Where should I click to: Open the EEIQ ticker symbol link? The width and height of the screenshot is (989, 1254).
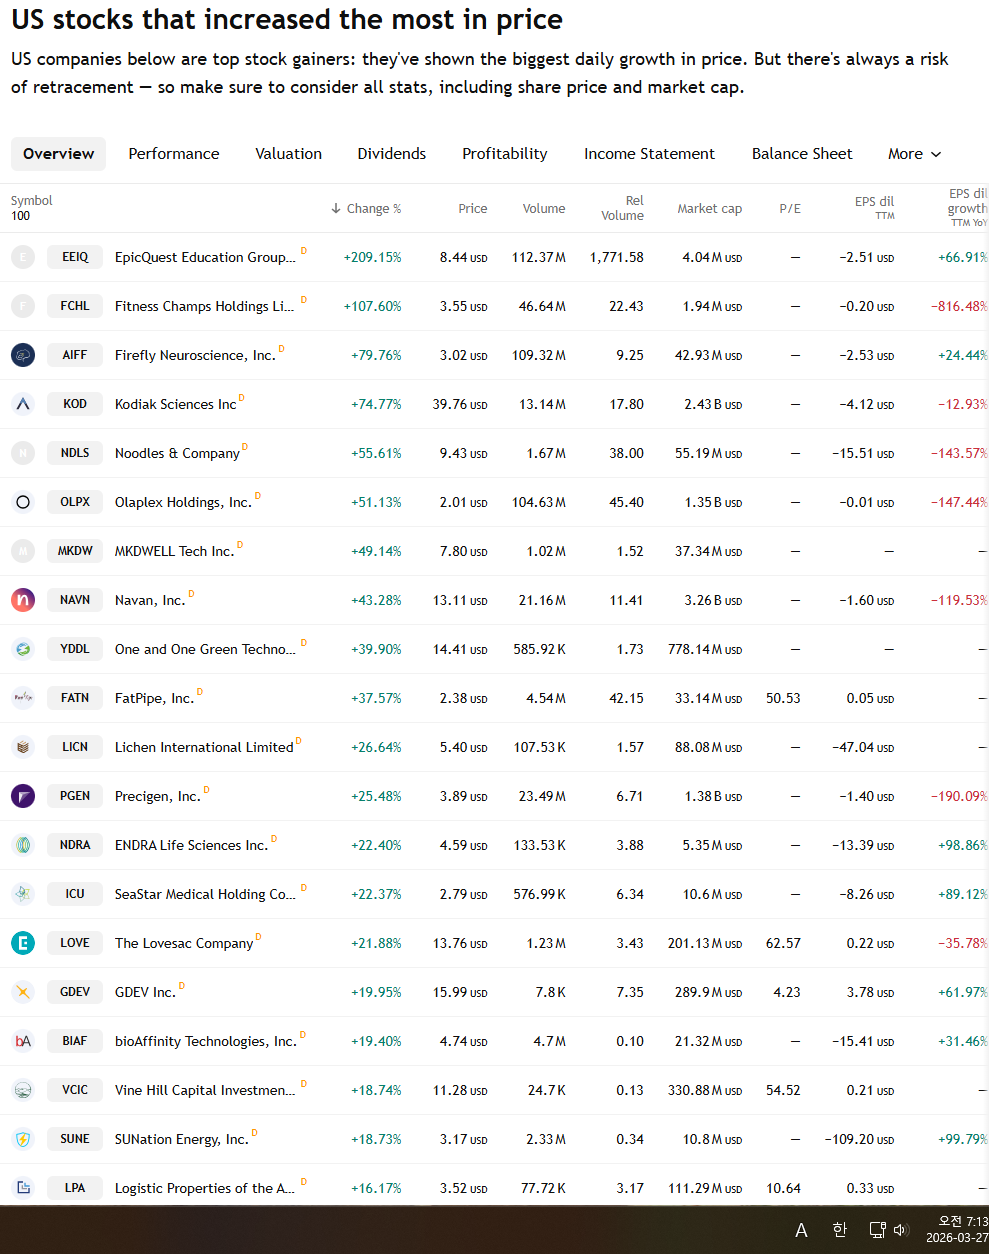tap(75, 257)
